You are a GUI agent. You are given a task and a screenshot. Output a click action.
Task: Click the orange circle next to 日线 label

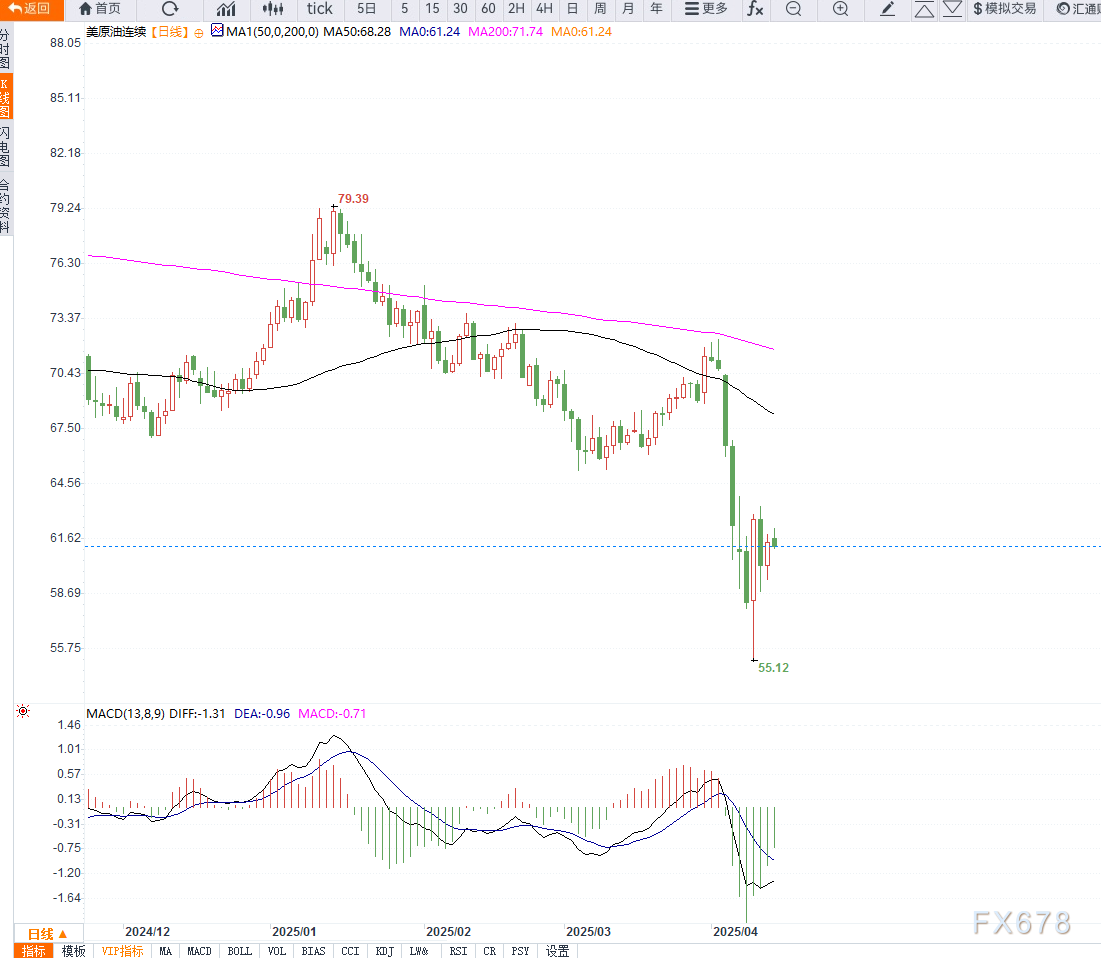pyautogui.click(x=199, y=33)
